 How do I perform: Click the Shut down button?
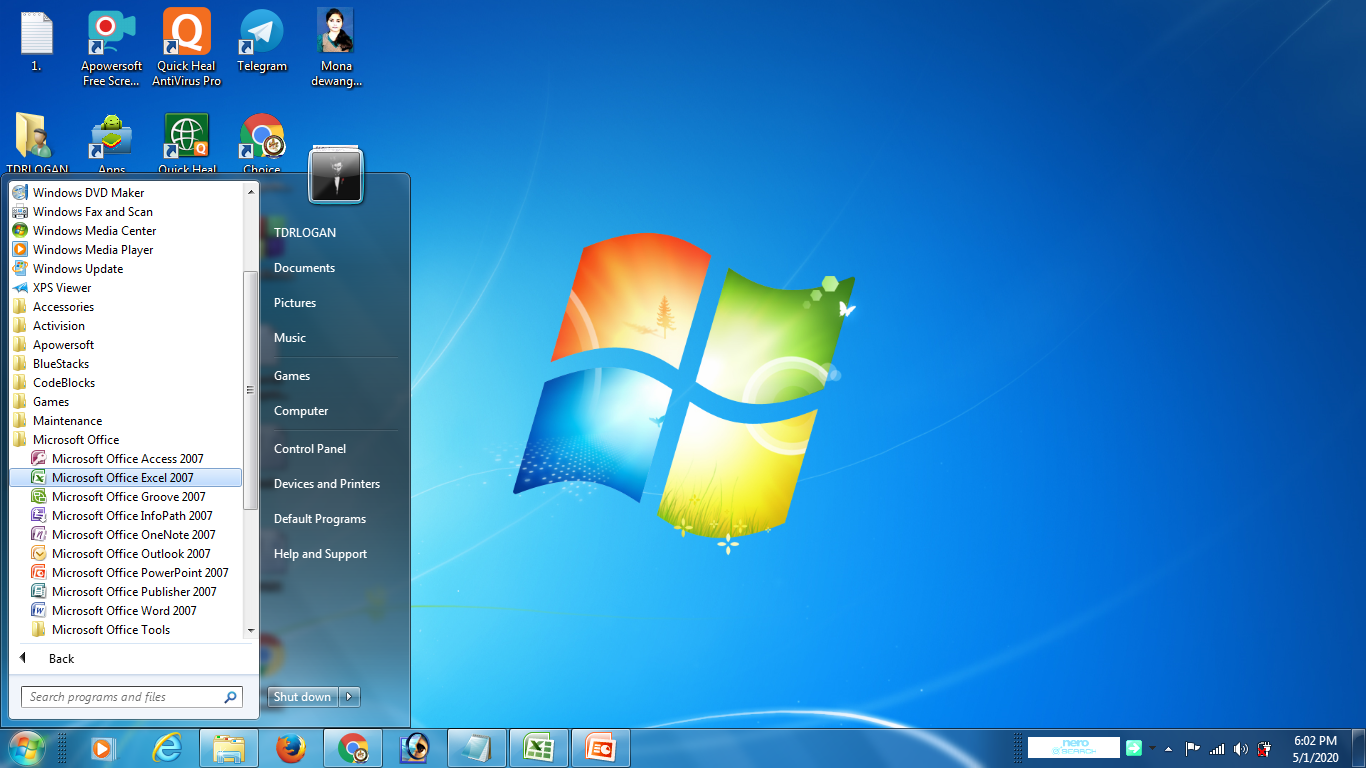click(x=303, y=697)
